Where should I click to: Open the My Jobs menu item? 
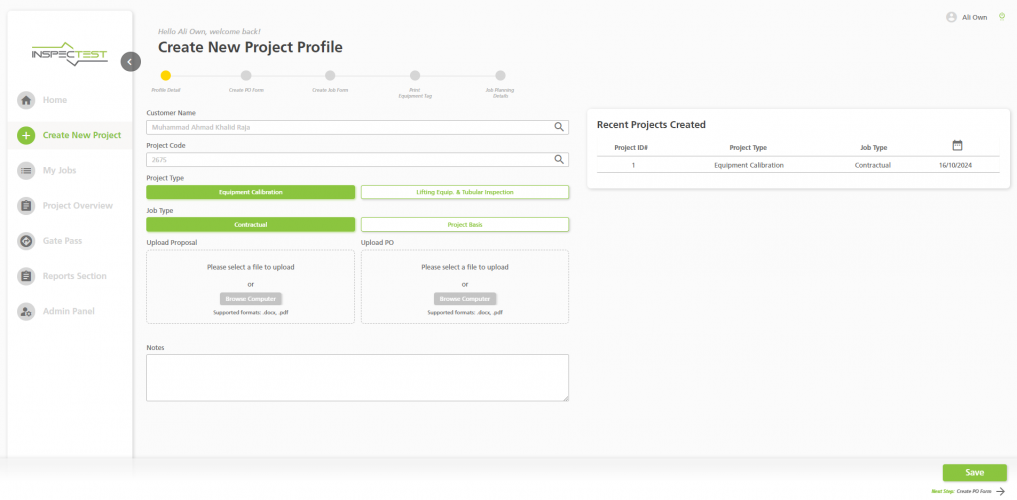pyautogui.click(x=59, y=171)
